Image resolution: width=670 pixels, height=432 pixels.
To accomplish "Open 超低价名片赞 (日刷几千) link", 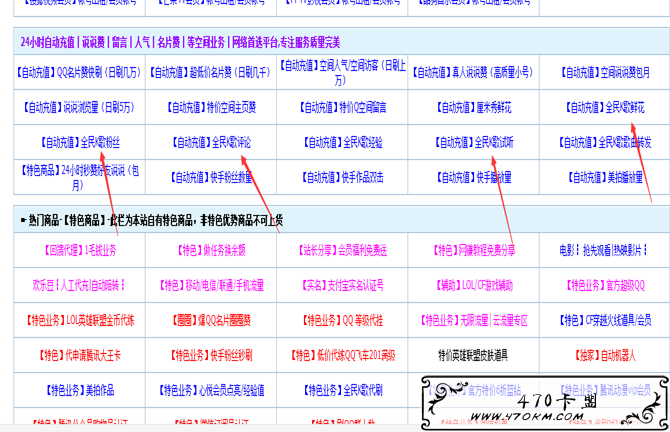I will (210, 73).
